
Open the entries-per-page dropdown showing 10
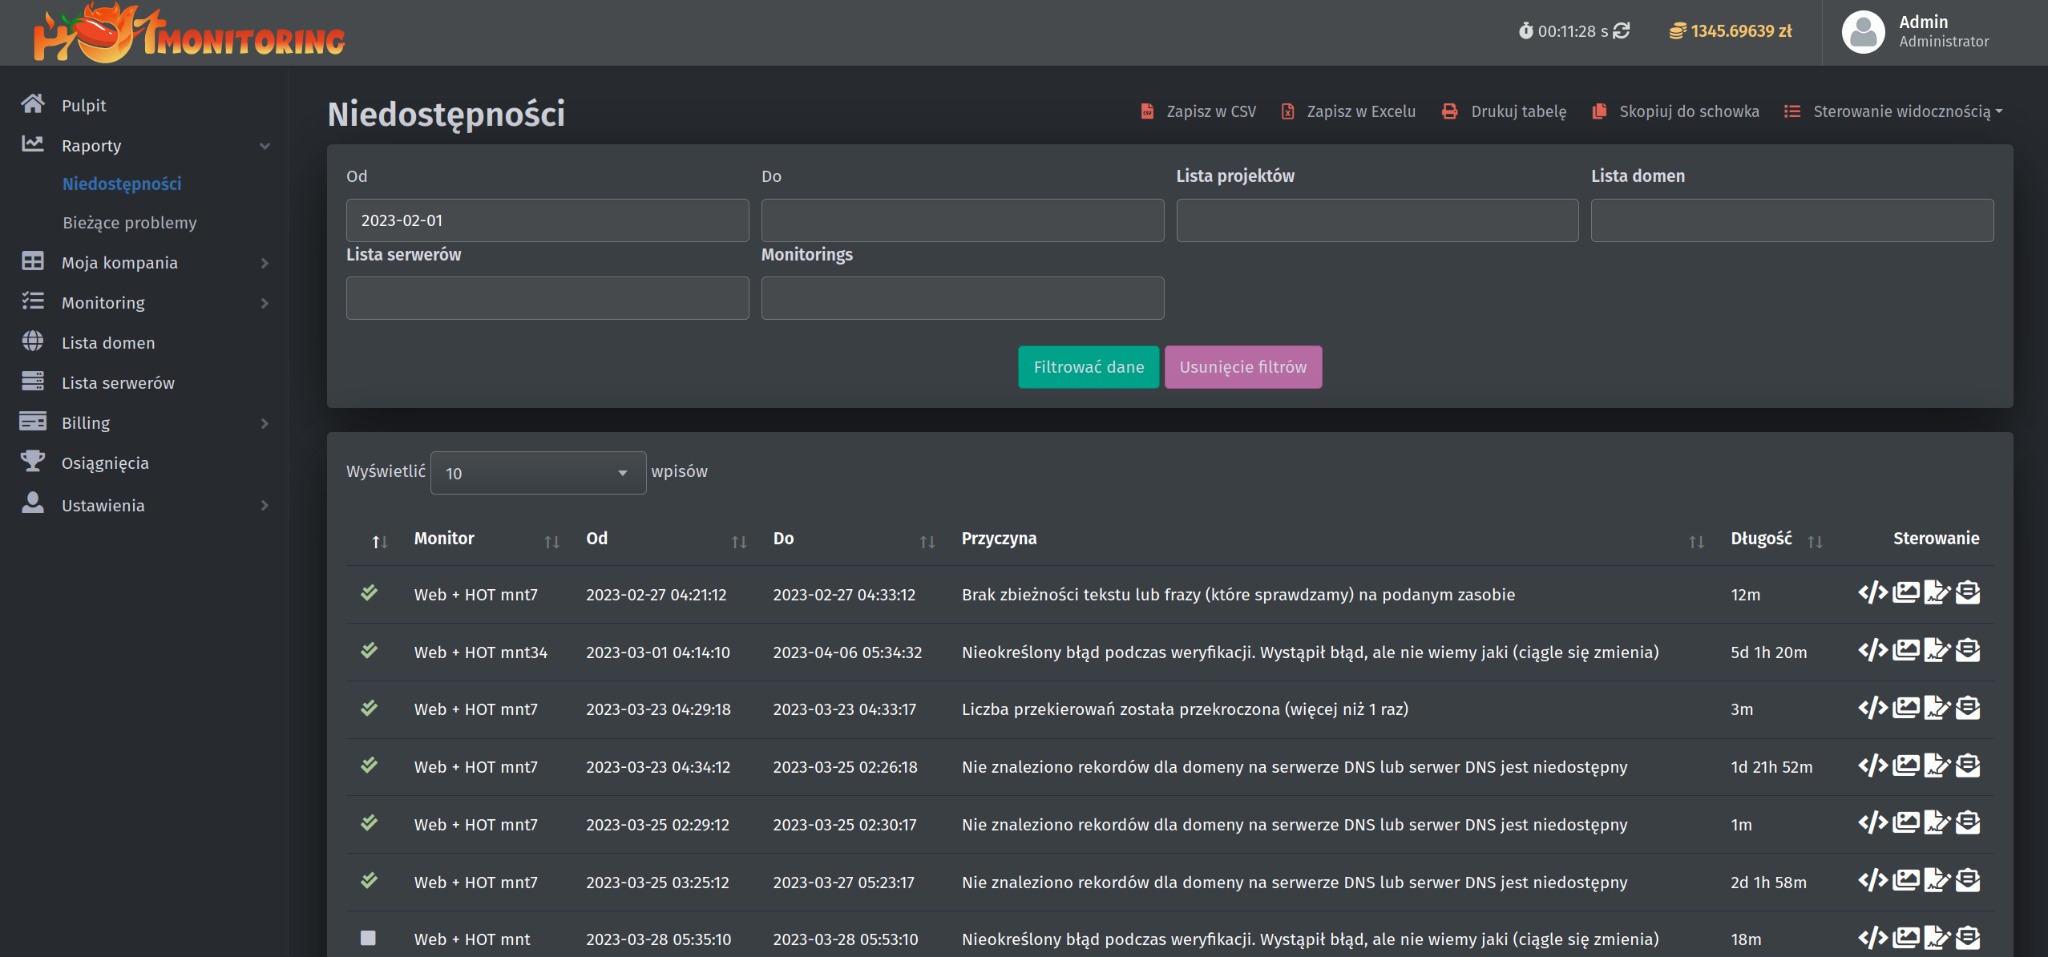[538, 473]
